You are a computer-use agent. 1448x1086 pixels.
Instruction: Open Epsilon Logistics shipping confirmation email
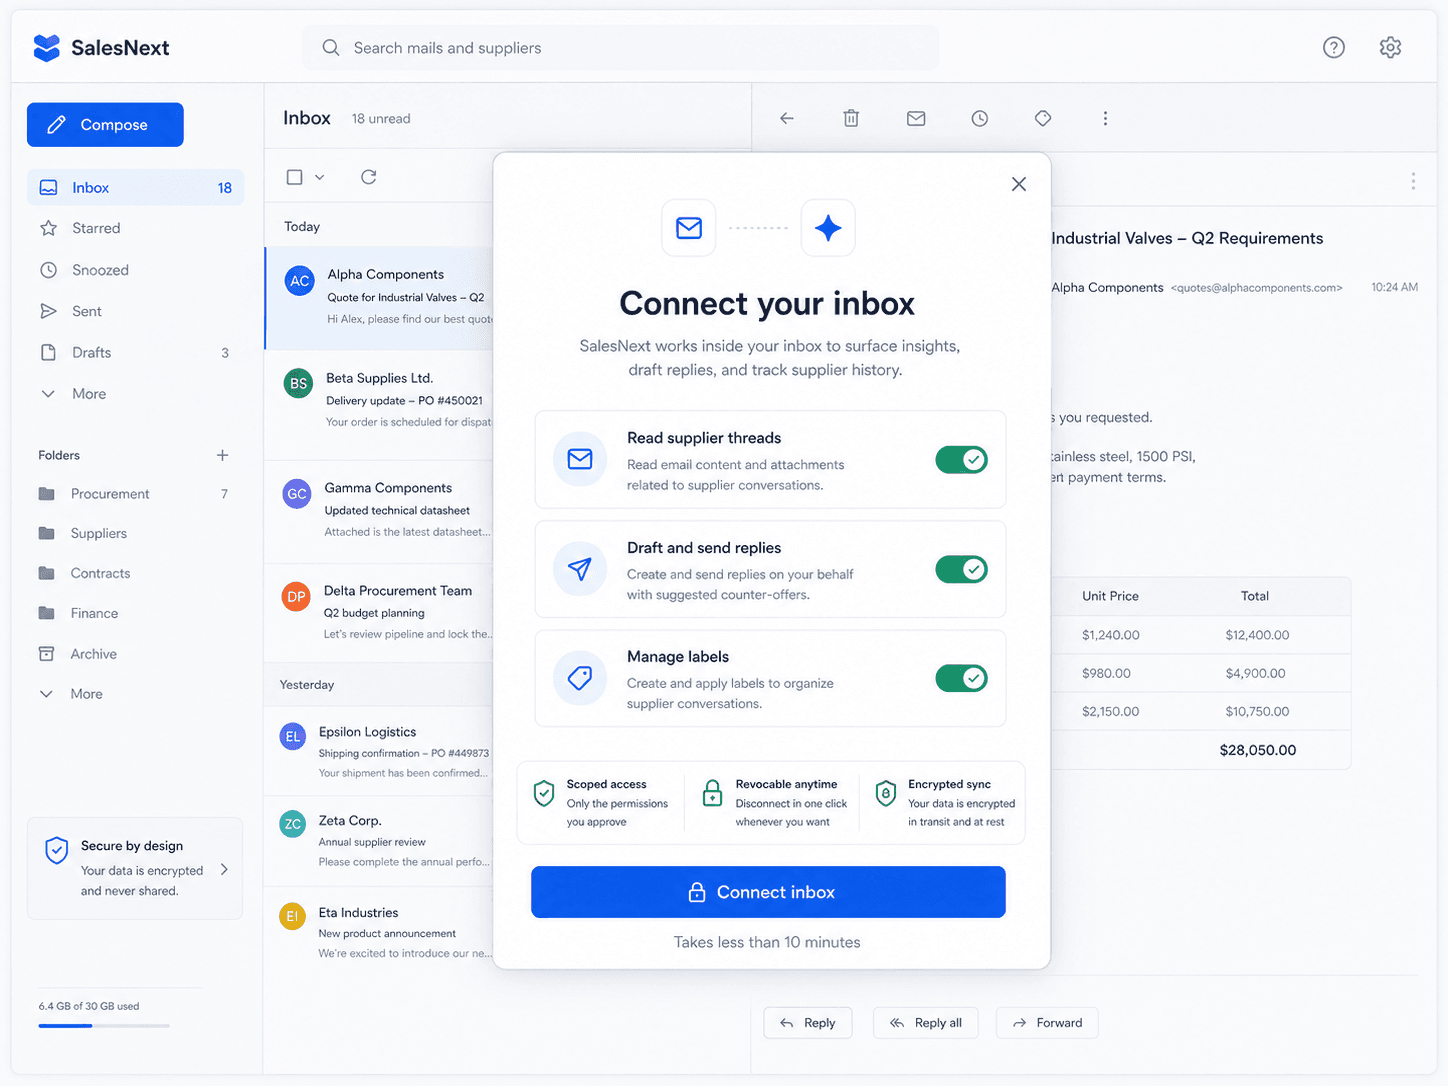click(x=379, y=752)
